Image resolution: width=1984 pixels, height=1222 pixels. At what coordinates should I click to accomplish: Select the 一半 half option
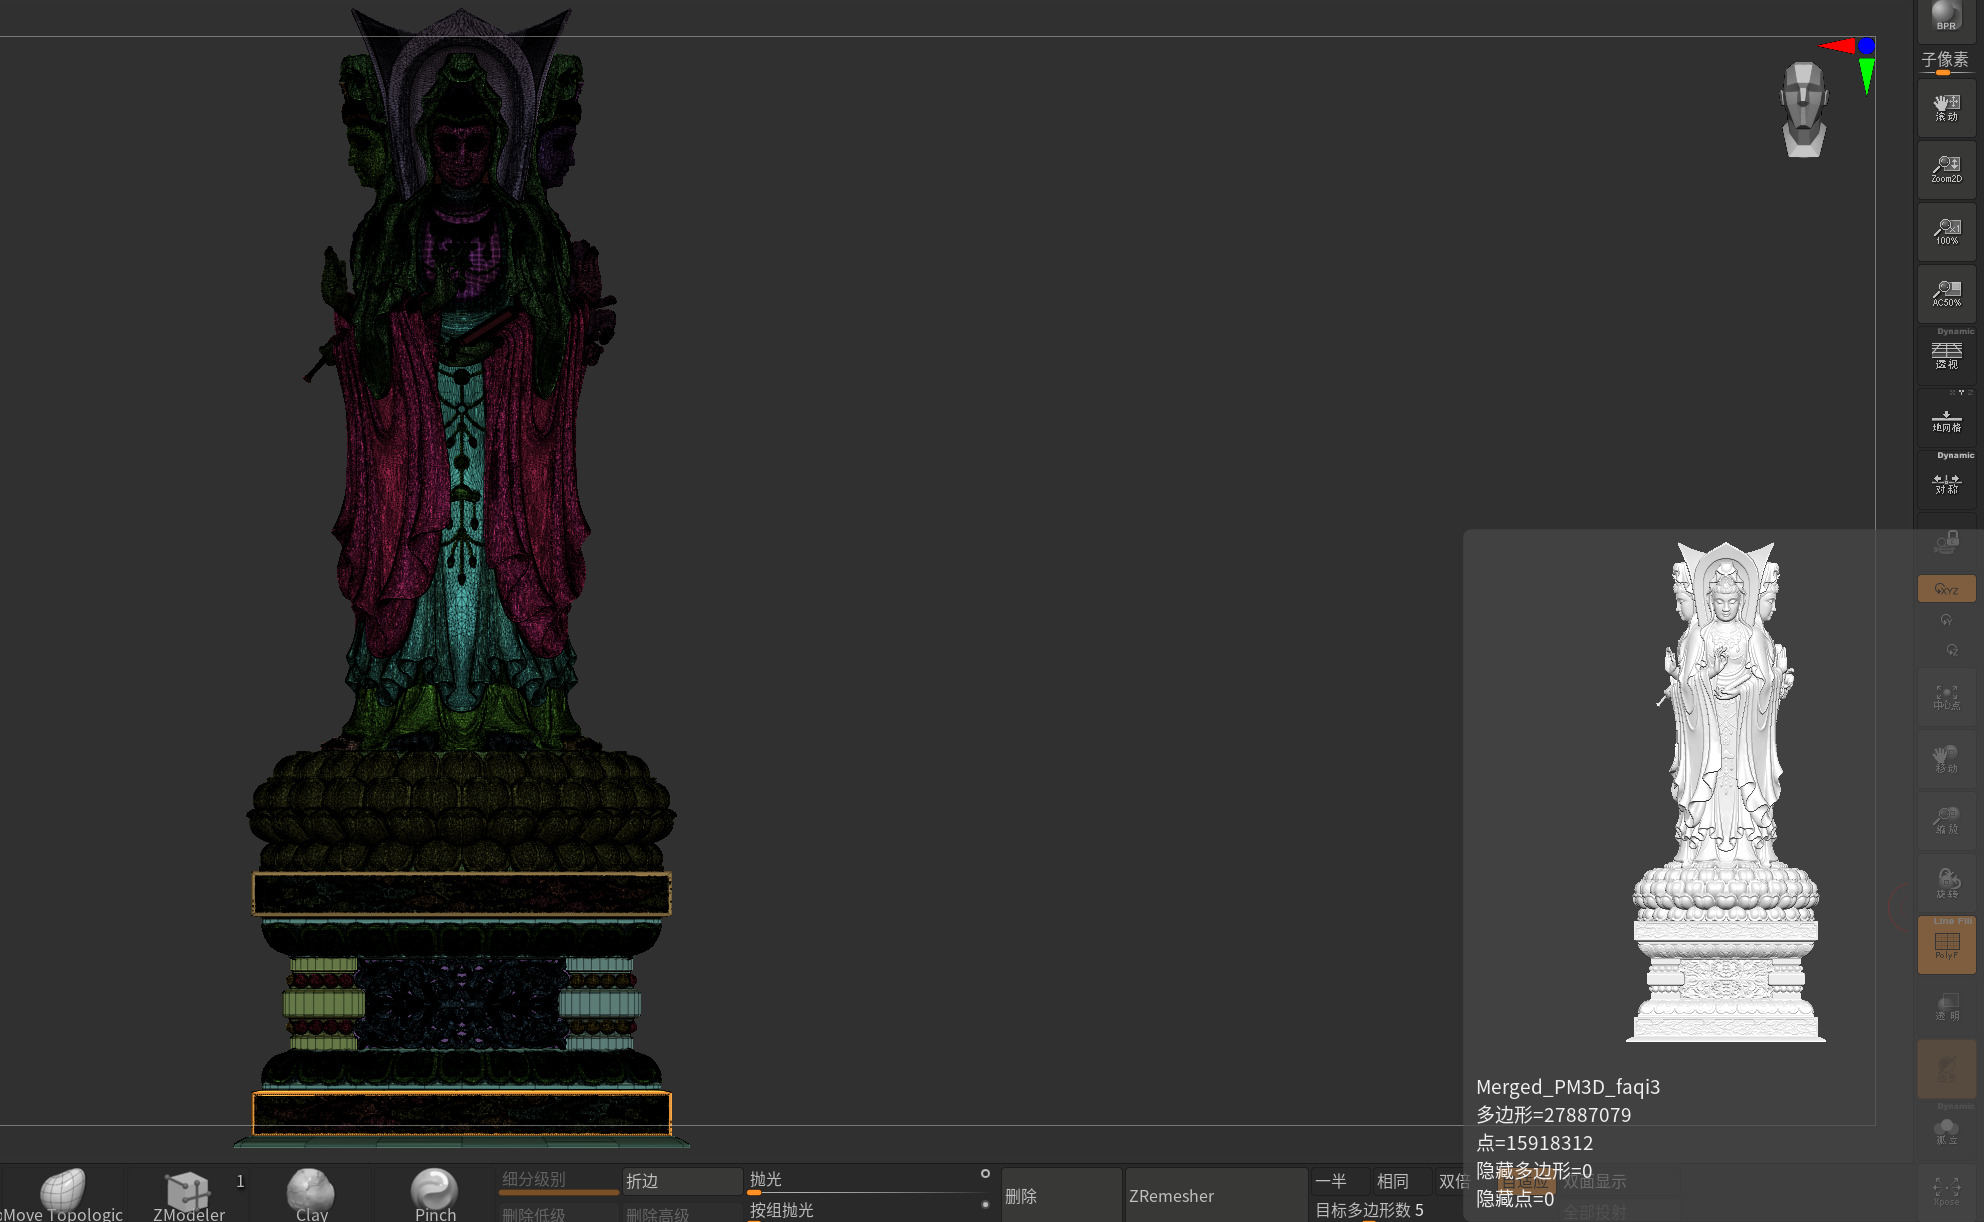coord(1339,1181)
